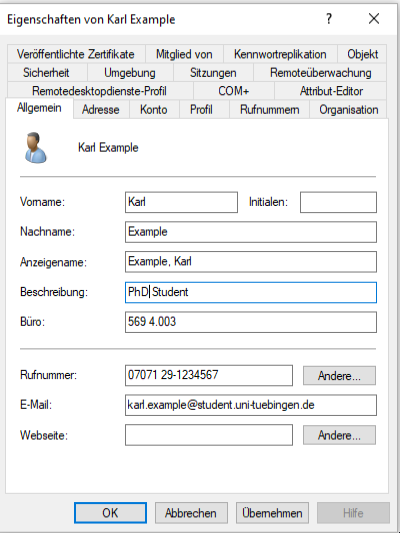This screenshot has width=400, height=533.
Task: Click the question mark help icon
Action: (329, 19)
